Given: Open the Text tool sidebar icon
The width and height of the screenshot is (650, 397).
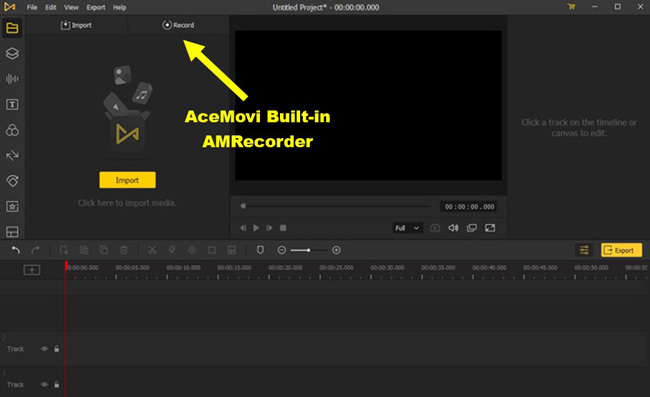Looking at the screenshot, I should tap(12, 104).
